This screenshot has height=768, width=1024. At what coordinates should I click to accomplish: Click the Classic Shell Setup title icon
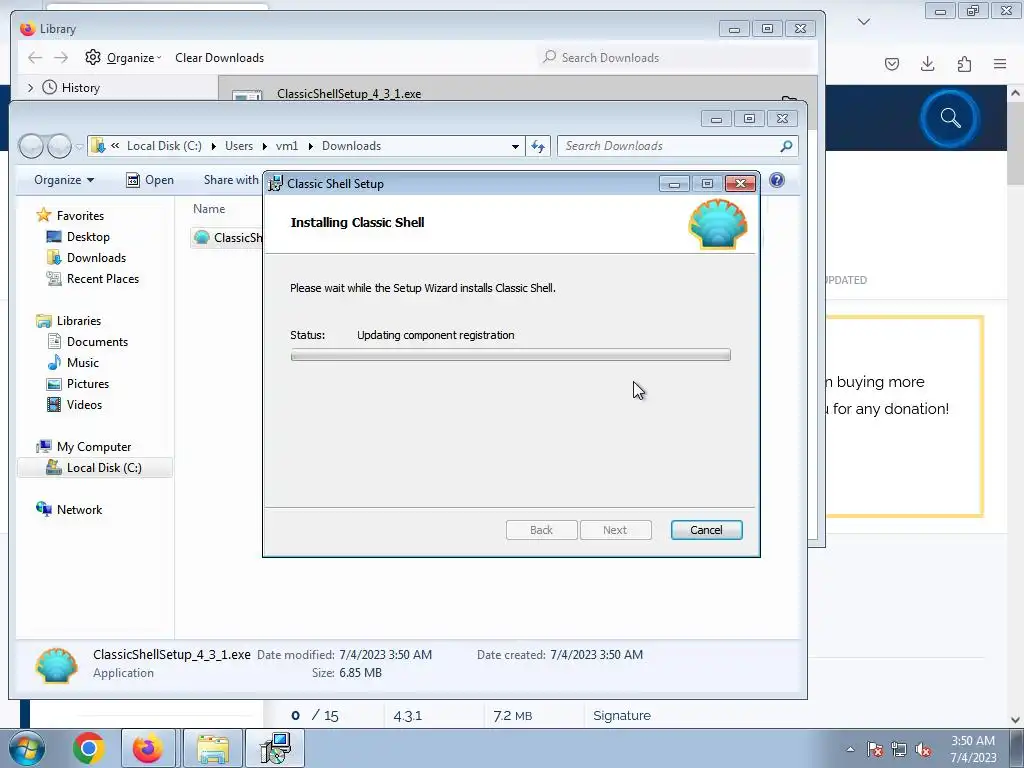point(276,184)
